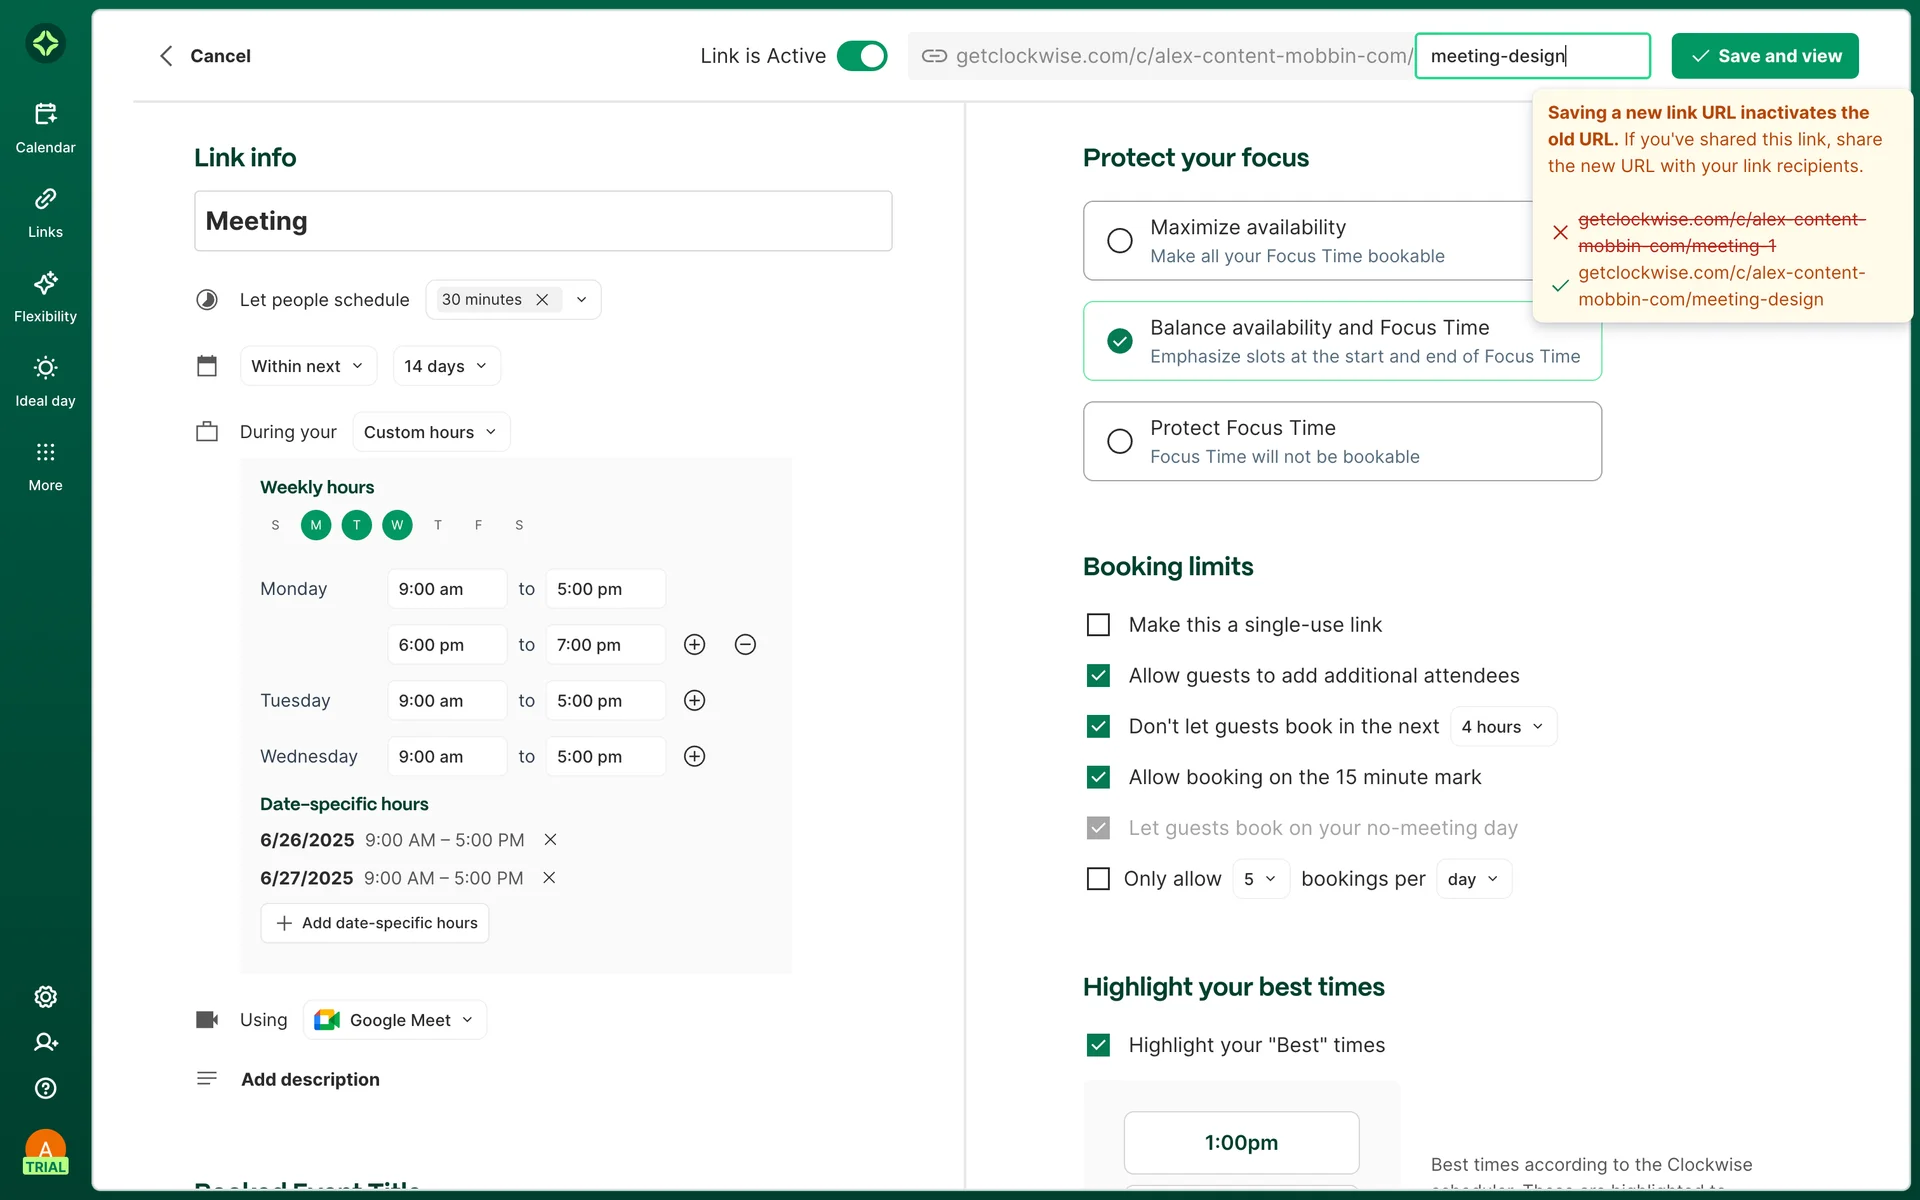The height and width of the screenshot is (1200, 1920).
Task: Select the Protect Focus Time option
Action: [1120, 441]
